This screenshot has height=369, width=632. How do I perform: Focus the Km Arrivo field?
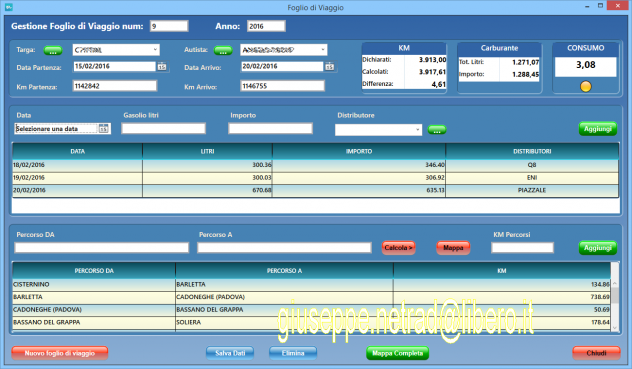pyautogui.click(x=283, y=86)
